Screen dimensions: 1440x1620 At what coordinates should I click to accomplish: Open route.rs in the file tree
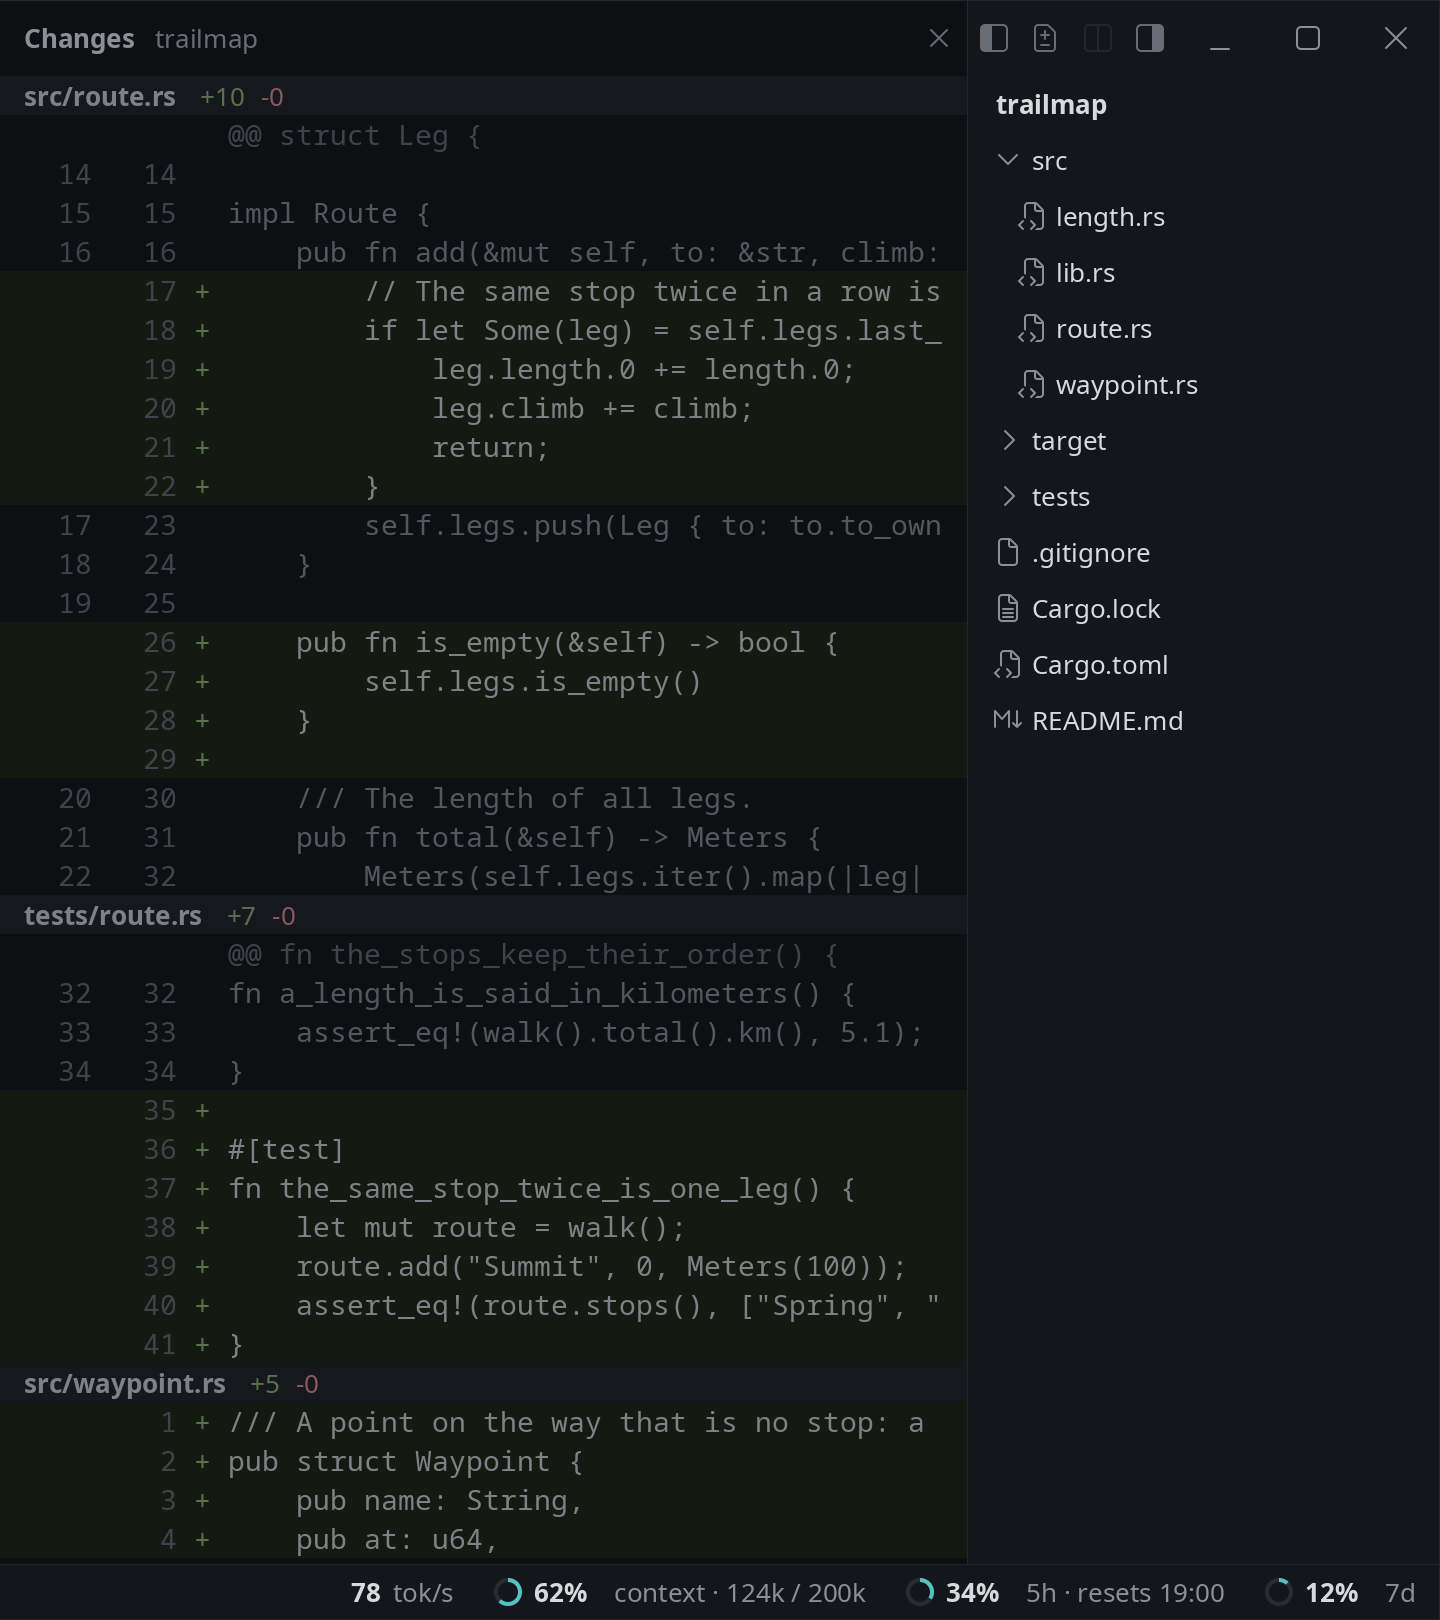click(x=1104, y=328)
